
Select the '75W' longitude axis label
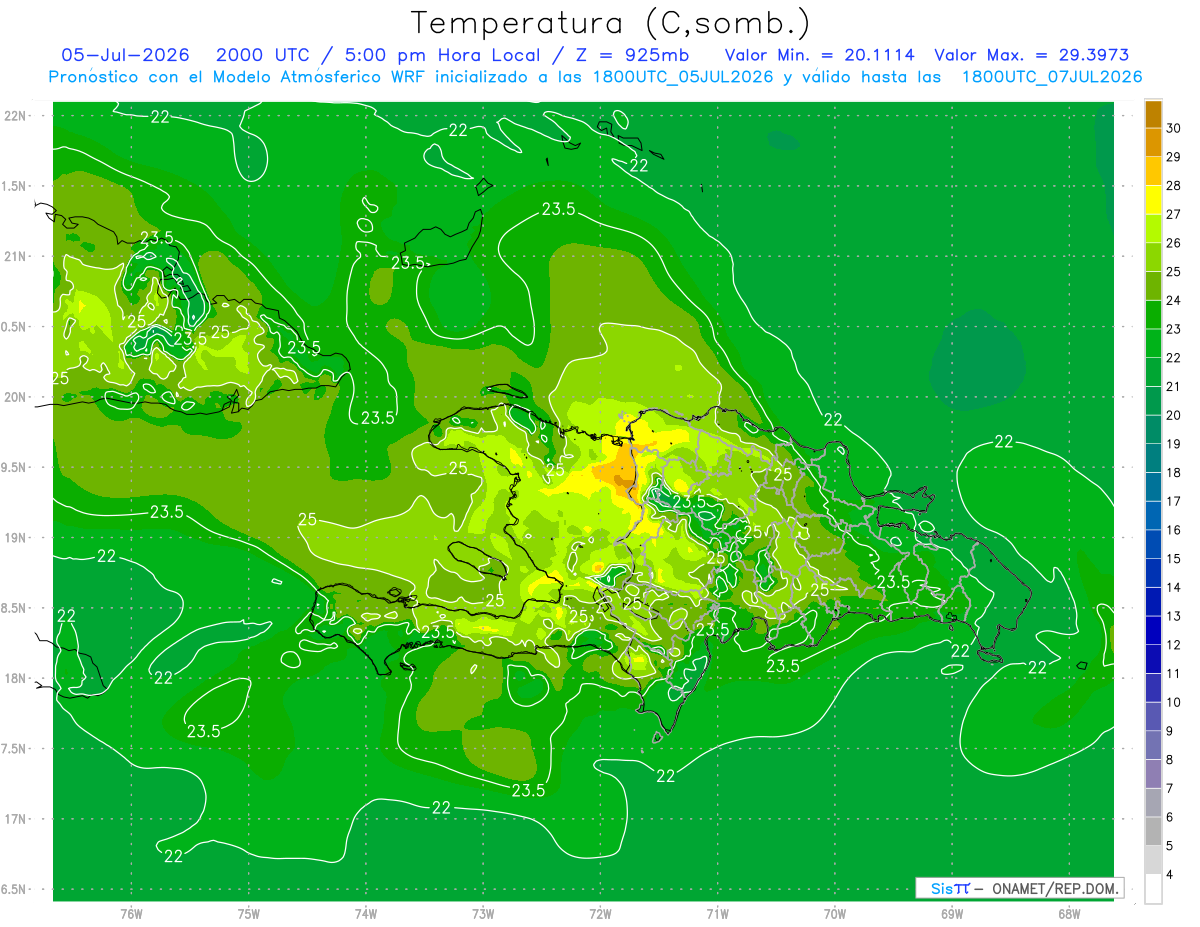pos(249,914)
